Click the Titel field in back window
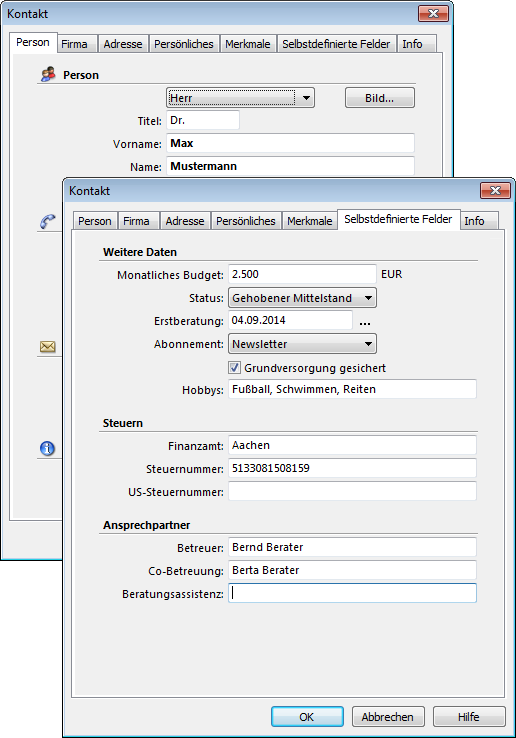 [203, 120]
